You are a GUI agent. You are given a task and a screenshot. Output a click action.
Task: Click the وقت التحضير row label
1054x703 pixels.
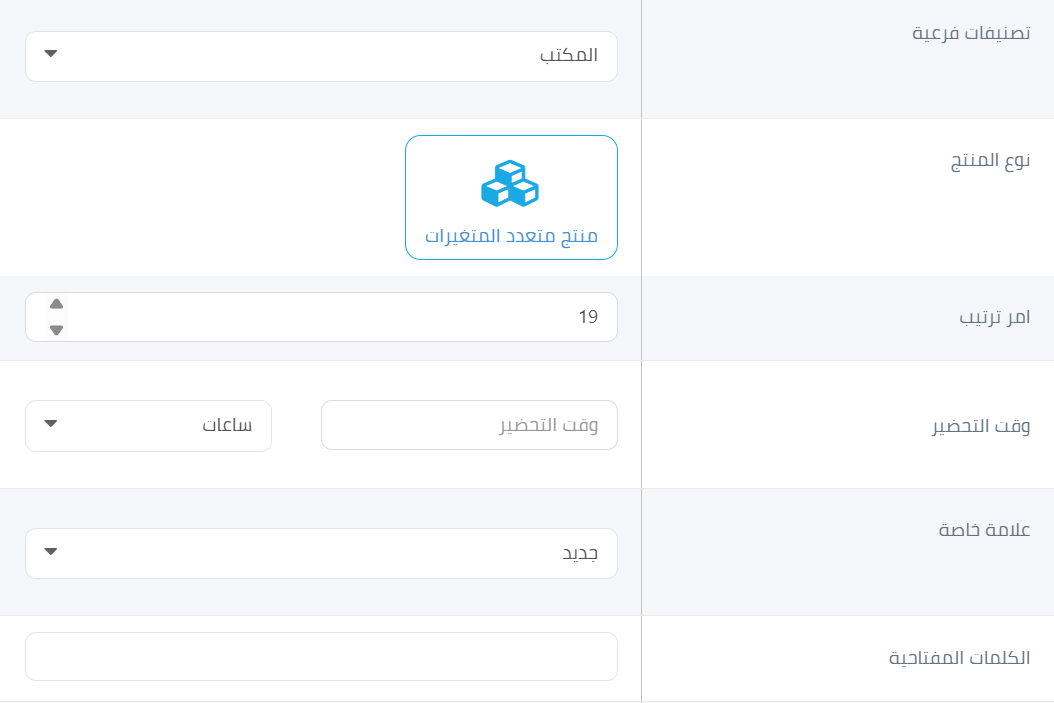tap(981, 426)
